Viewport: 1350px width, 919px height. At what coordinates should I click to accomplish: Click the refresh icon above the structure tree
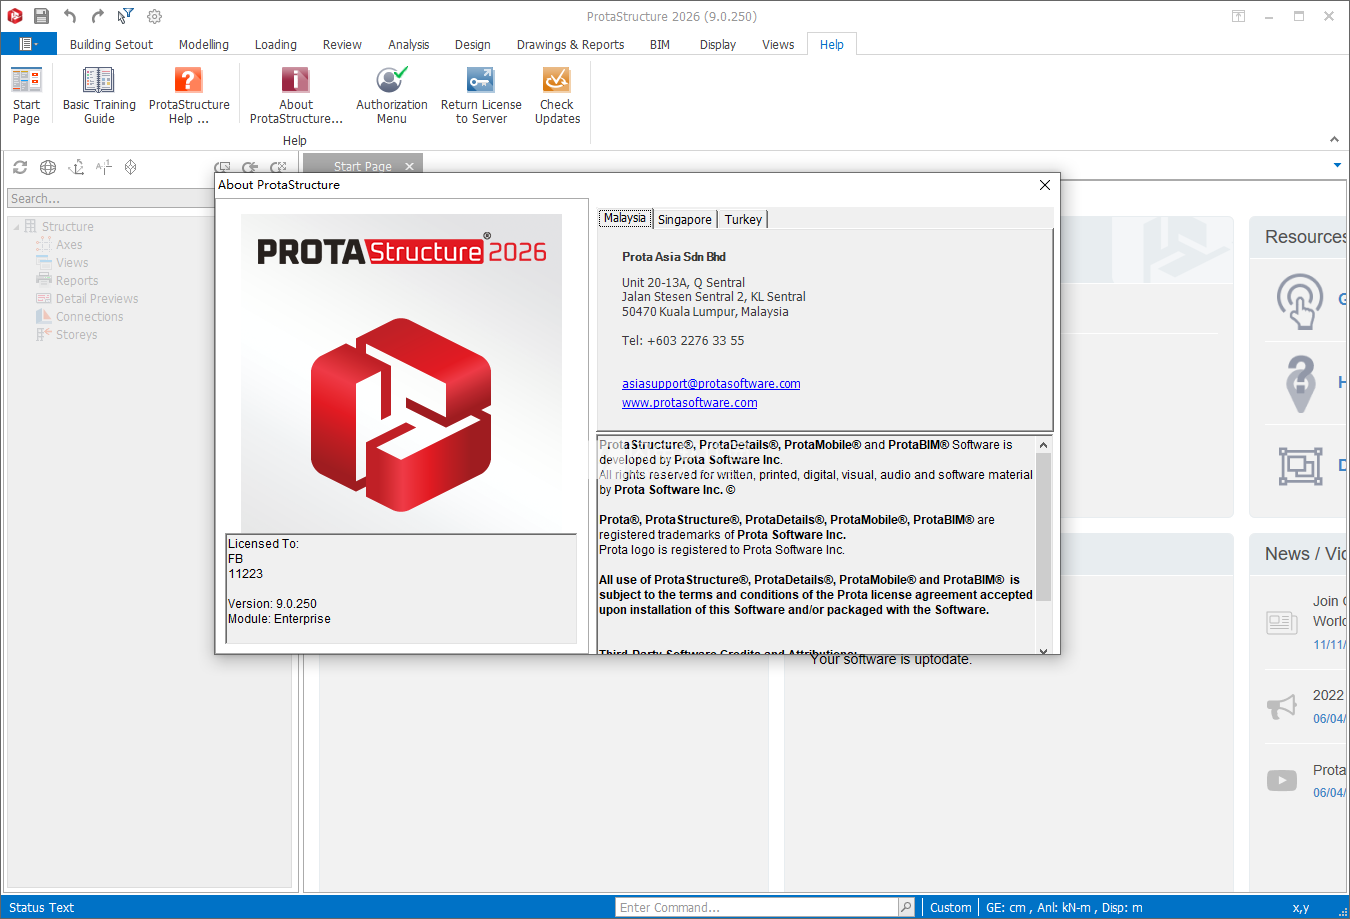[x=20, y=167]
